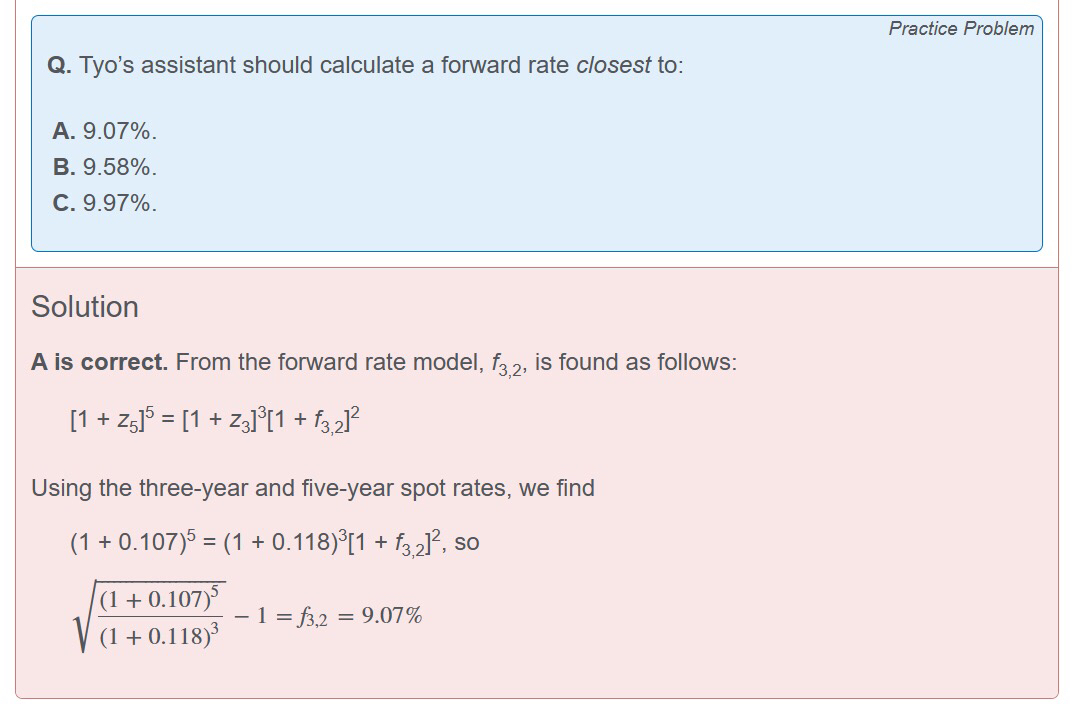Click the bold "Q." question marker

[x=58, y=66]
